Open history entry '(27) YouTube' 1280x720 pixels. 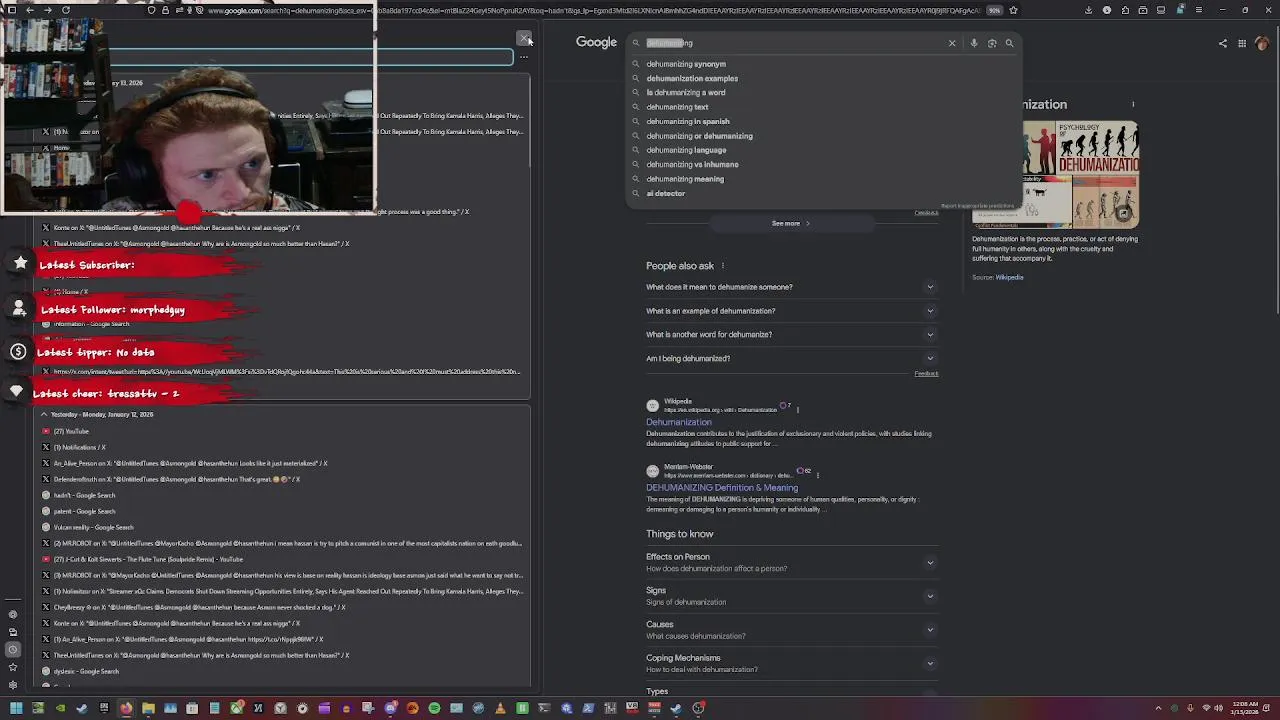(70, 431)
